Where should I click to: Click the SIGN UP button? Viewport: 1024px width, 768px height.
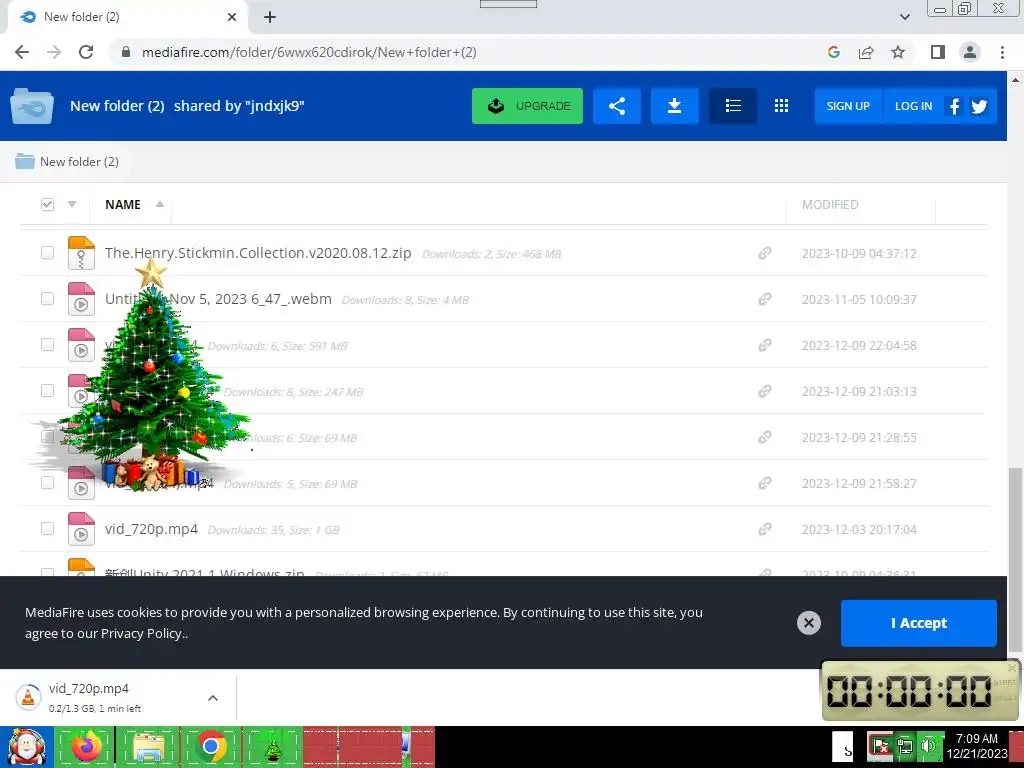click(x=848, y=106)
